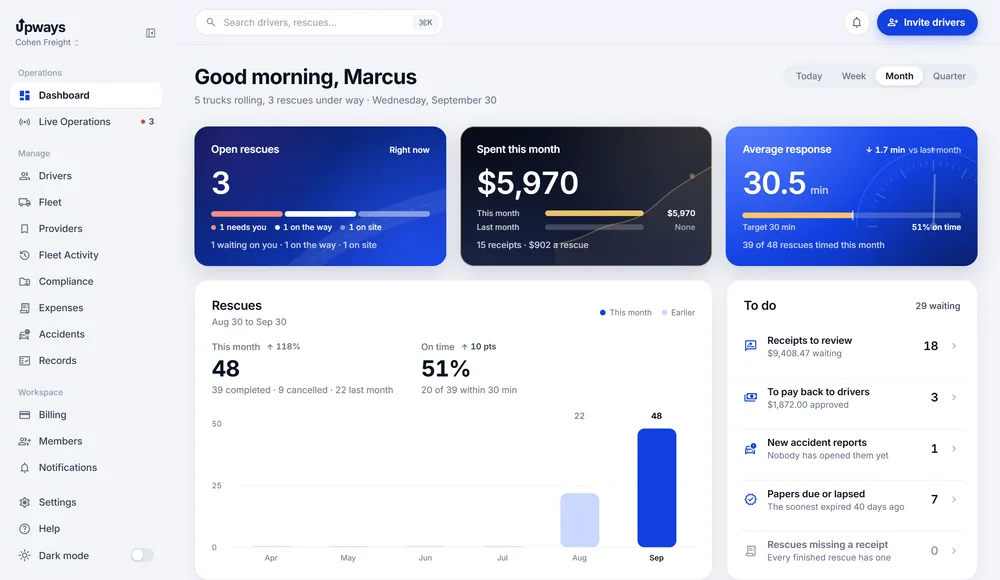Screen dimensions: 1000x580
Task: Expand Receipts to review row chevron
Action: 954,346
